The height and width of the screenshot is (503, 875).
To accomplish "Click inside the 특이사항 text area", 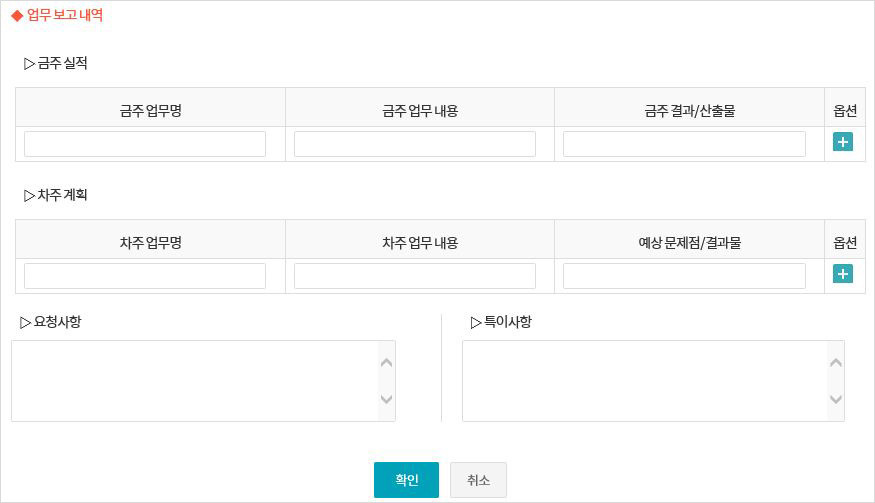I will click(645, 381).
